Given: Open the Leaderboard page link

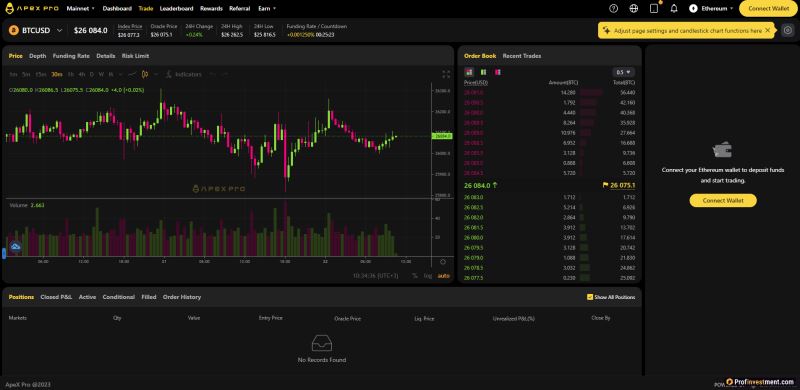Looking at the screenshot, I should (176, 8).
